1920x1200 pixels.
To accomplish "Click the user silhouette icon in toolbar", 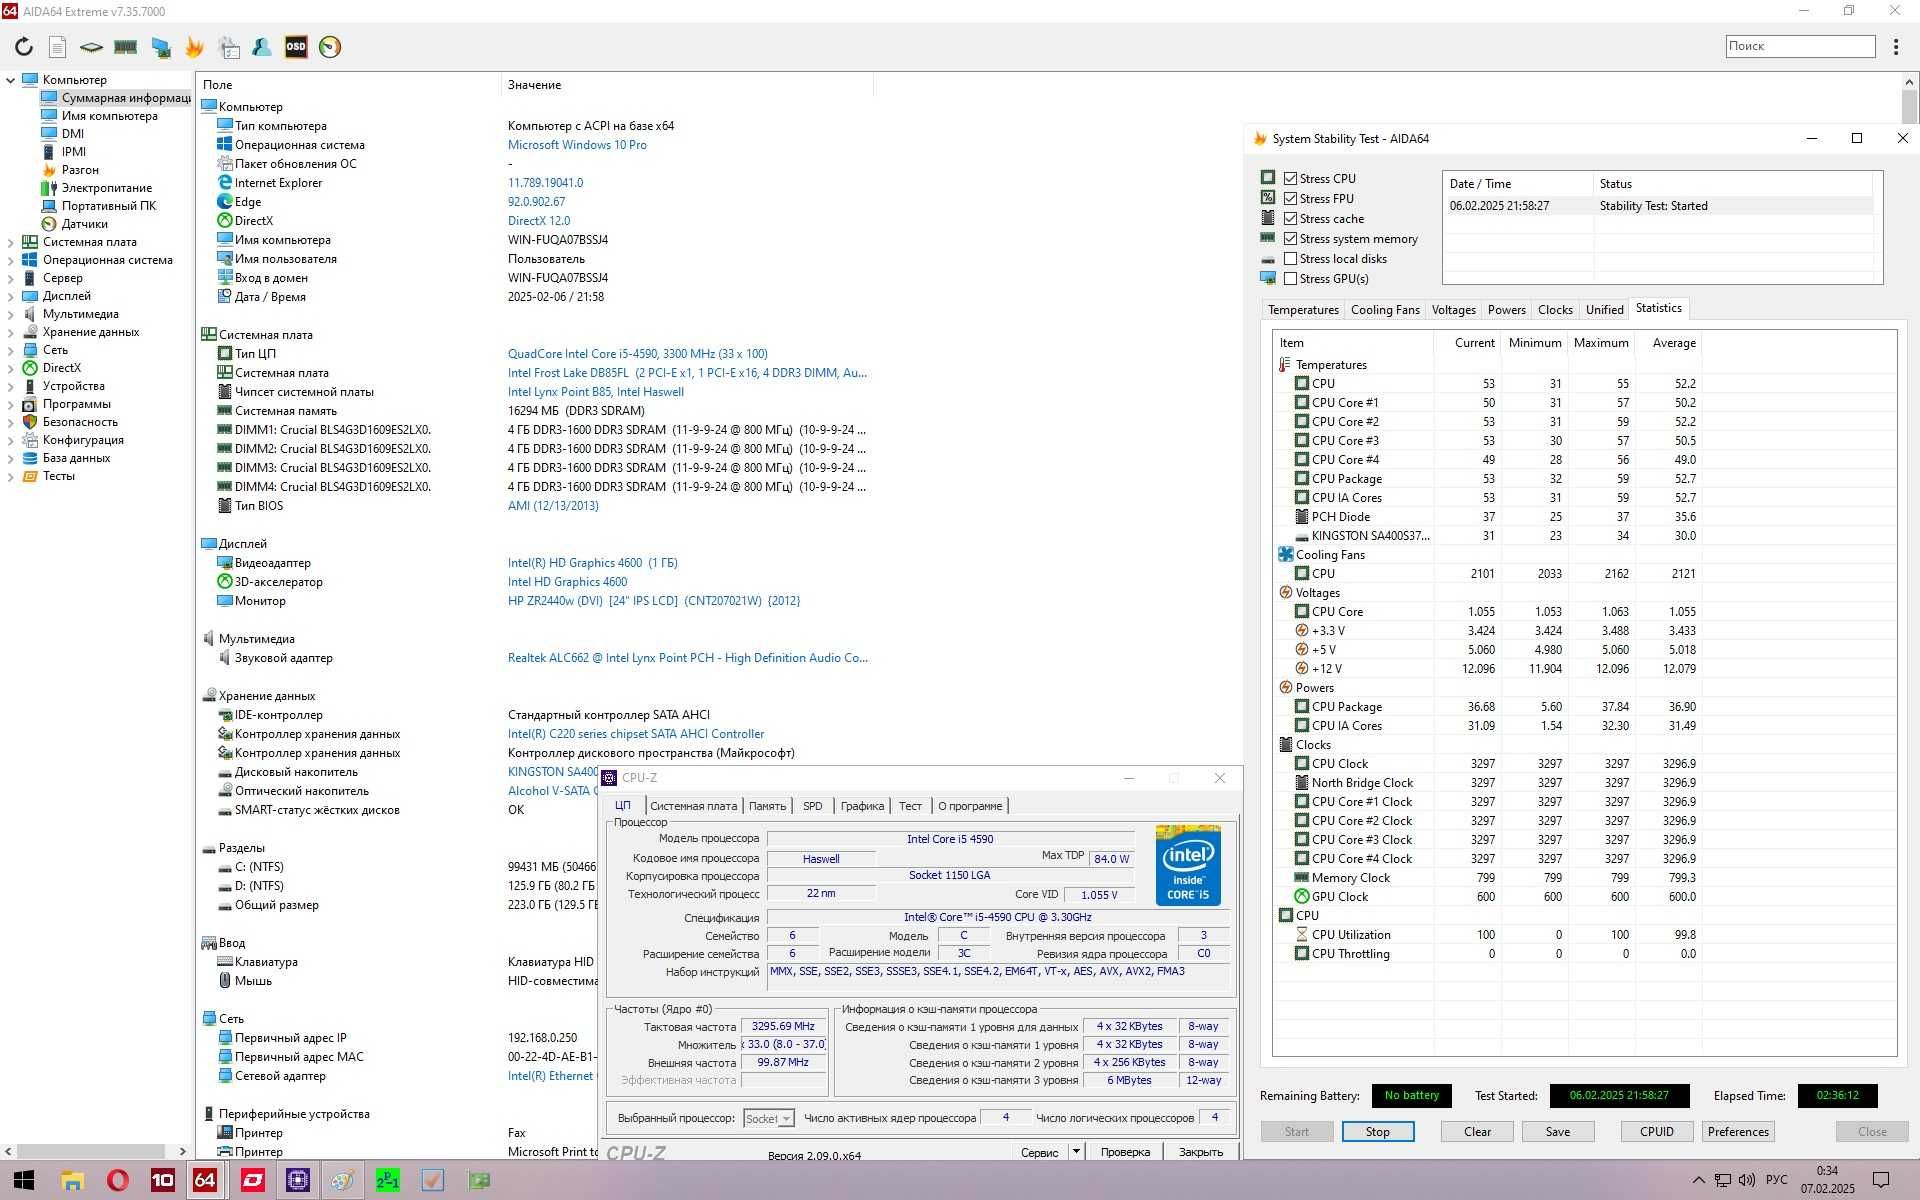I will [262, 47].
